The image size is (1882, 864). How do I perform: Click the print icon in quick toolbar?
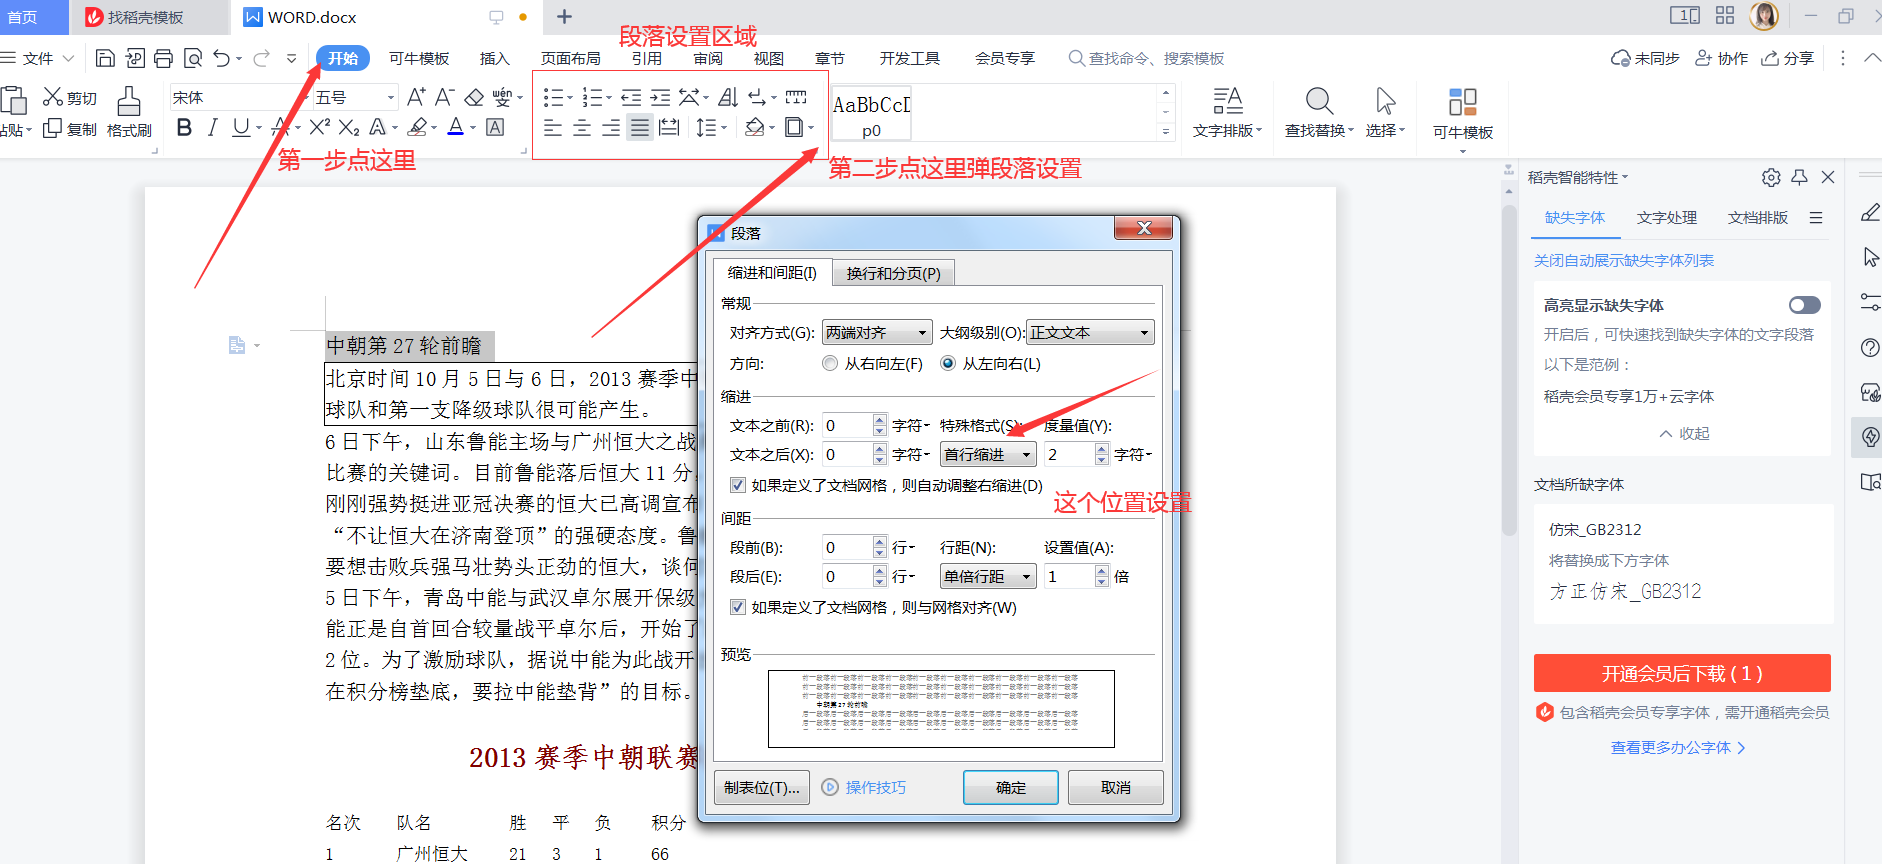164,58
